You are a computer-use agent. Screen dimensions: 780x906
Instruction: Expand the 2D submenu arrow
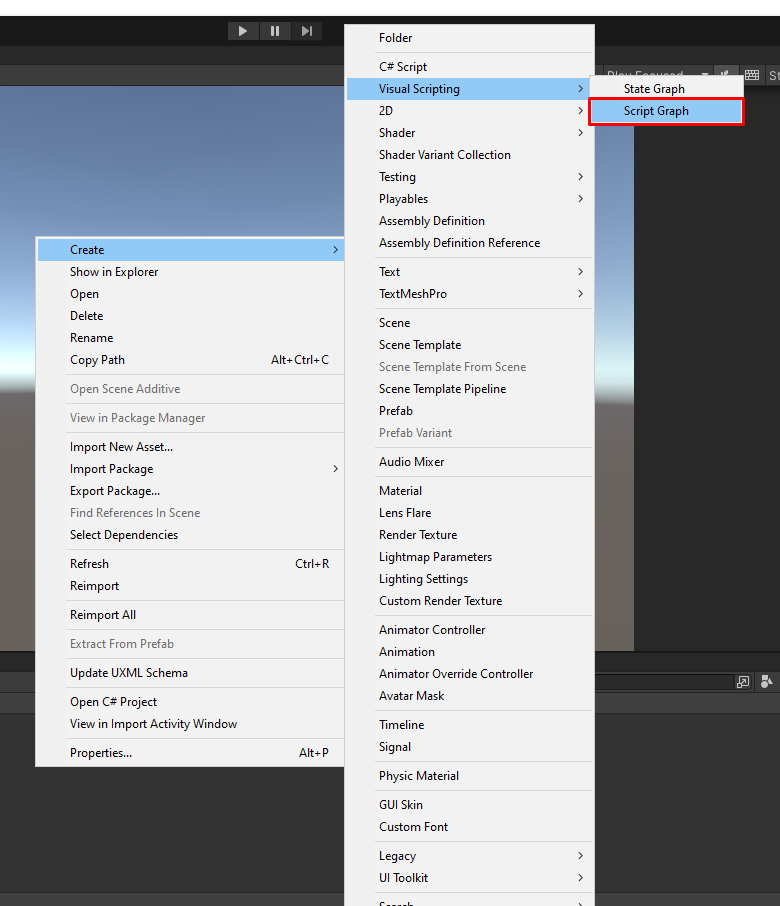coord(580,110)
